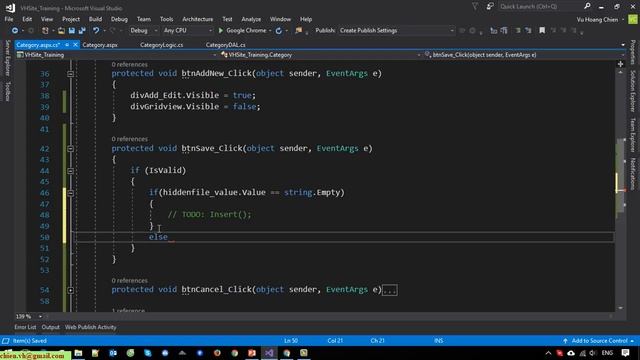
Task: Open the Error List panel tab
Action: tap(25, 327)
